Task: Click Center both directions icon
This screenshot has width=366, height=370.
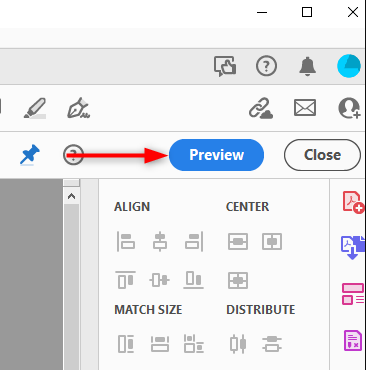Action: pyautogui.click(x=238, y=280)
